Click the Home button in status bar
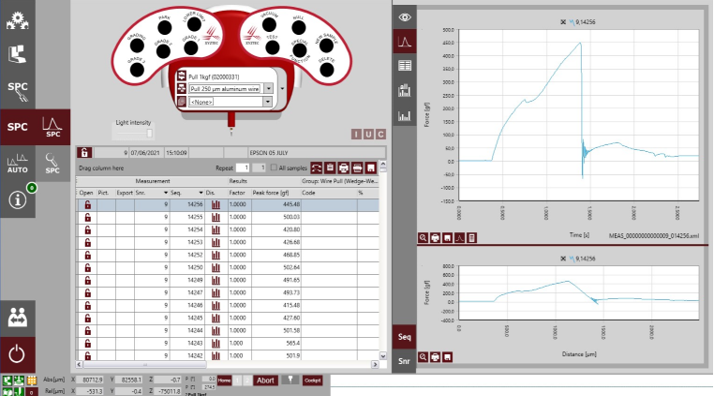Screen dimensions: 714x396 coord(224,381)
